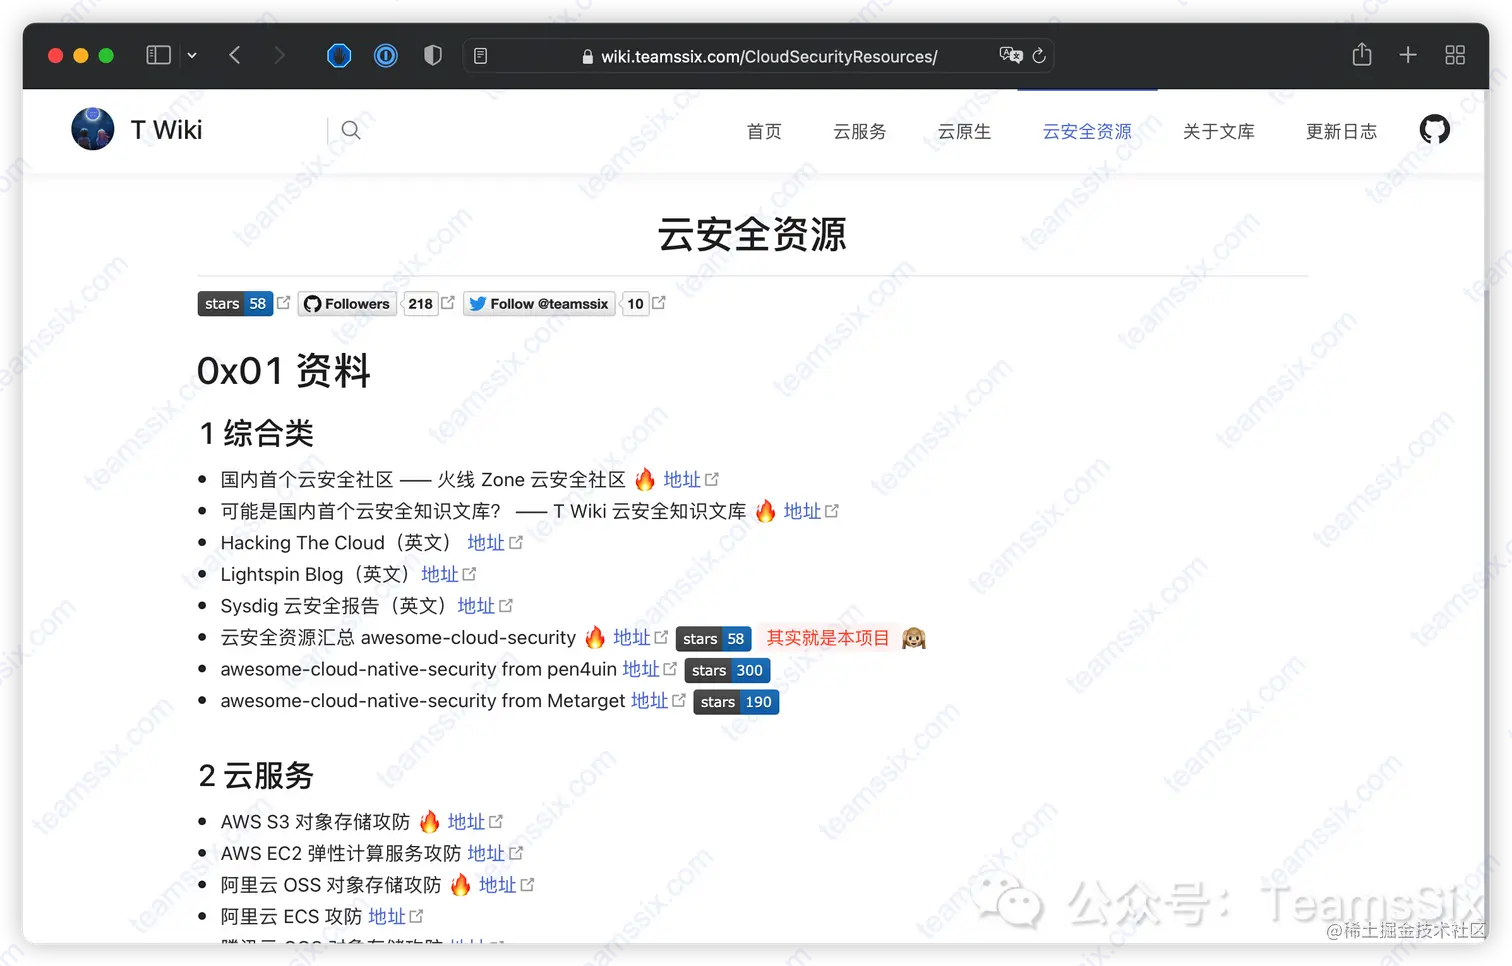Screen dimensions: 1512x966
Task: Open 地址 link for Metarget repository
Action: (650, 701)
